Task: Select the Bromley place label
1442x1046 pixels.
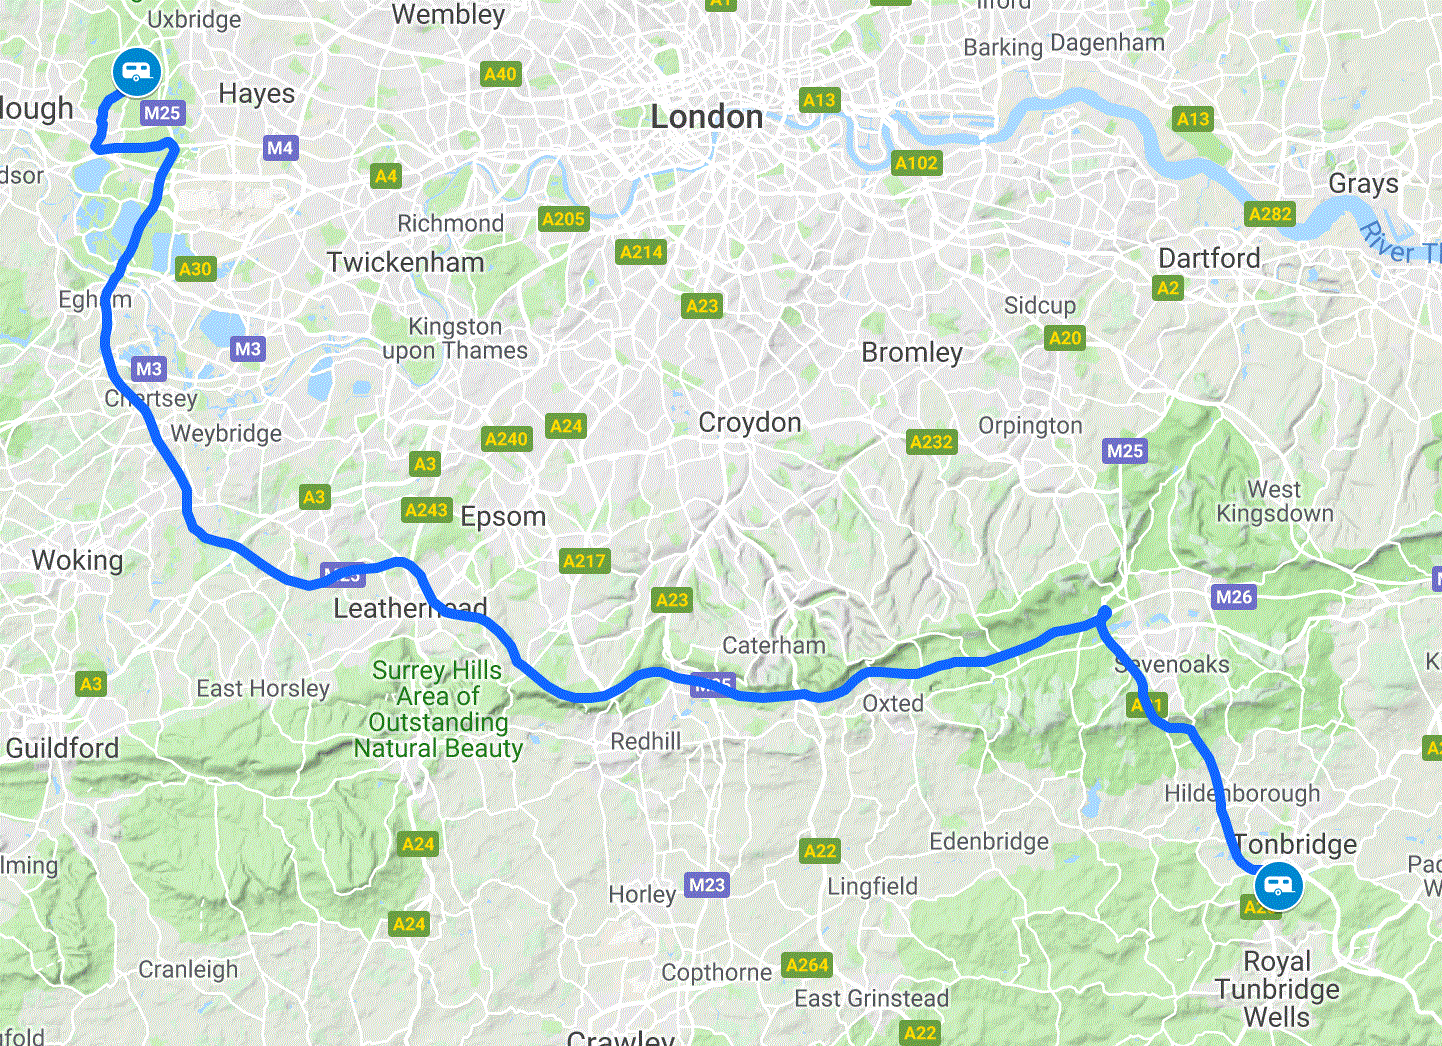Action: [x=912, y=352]
